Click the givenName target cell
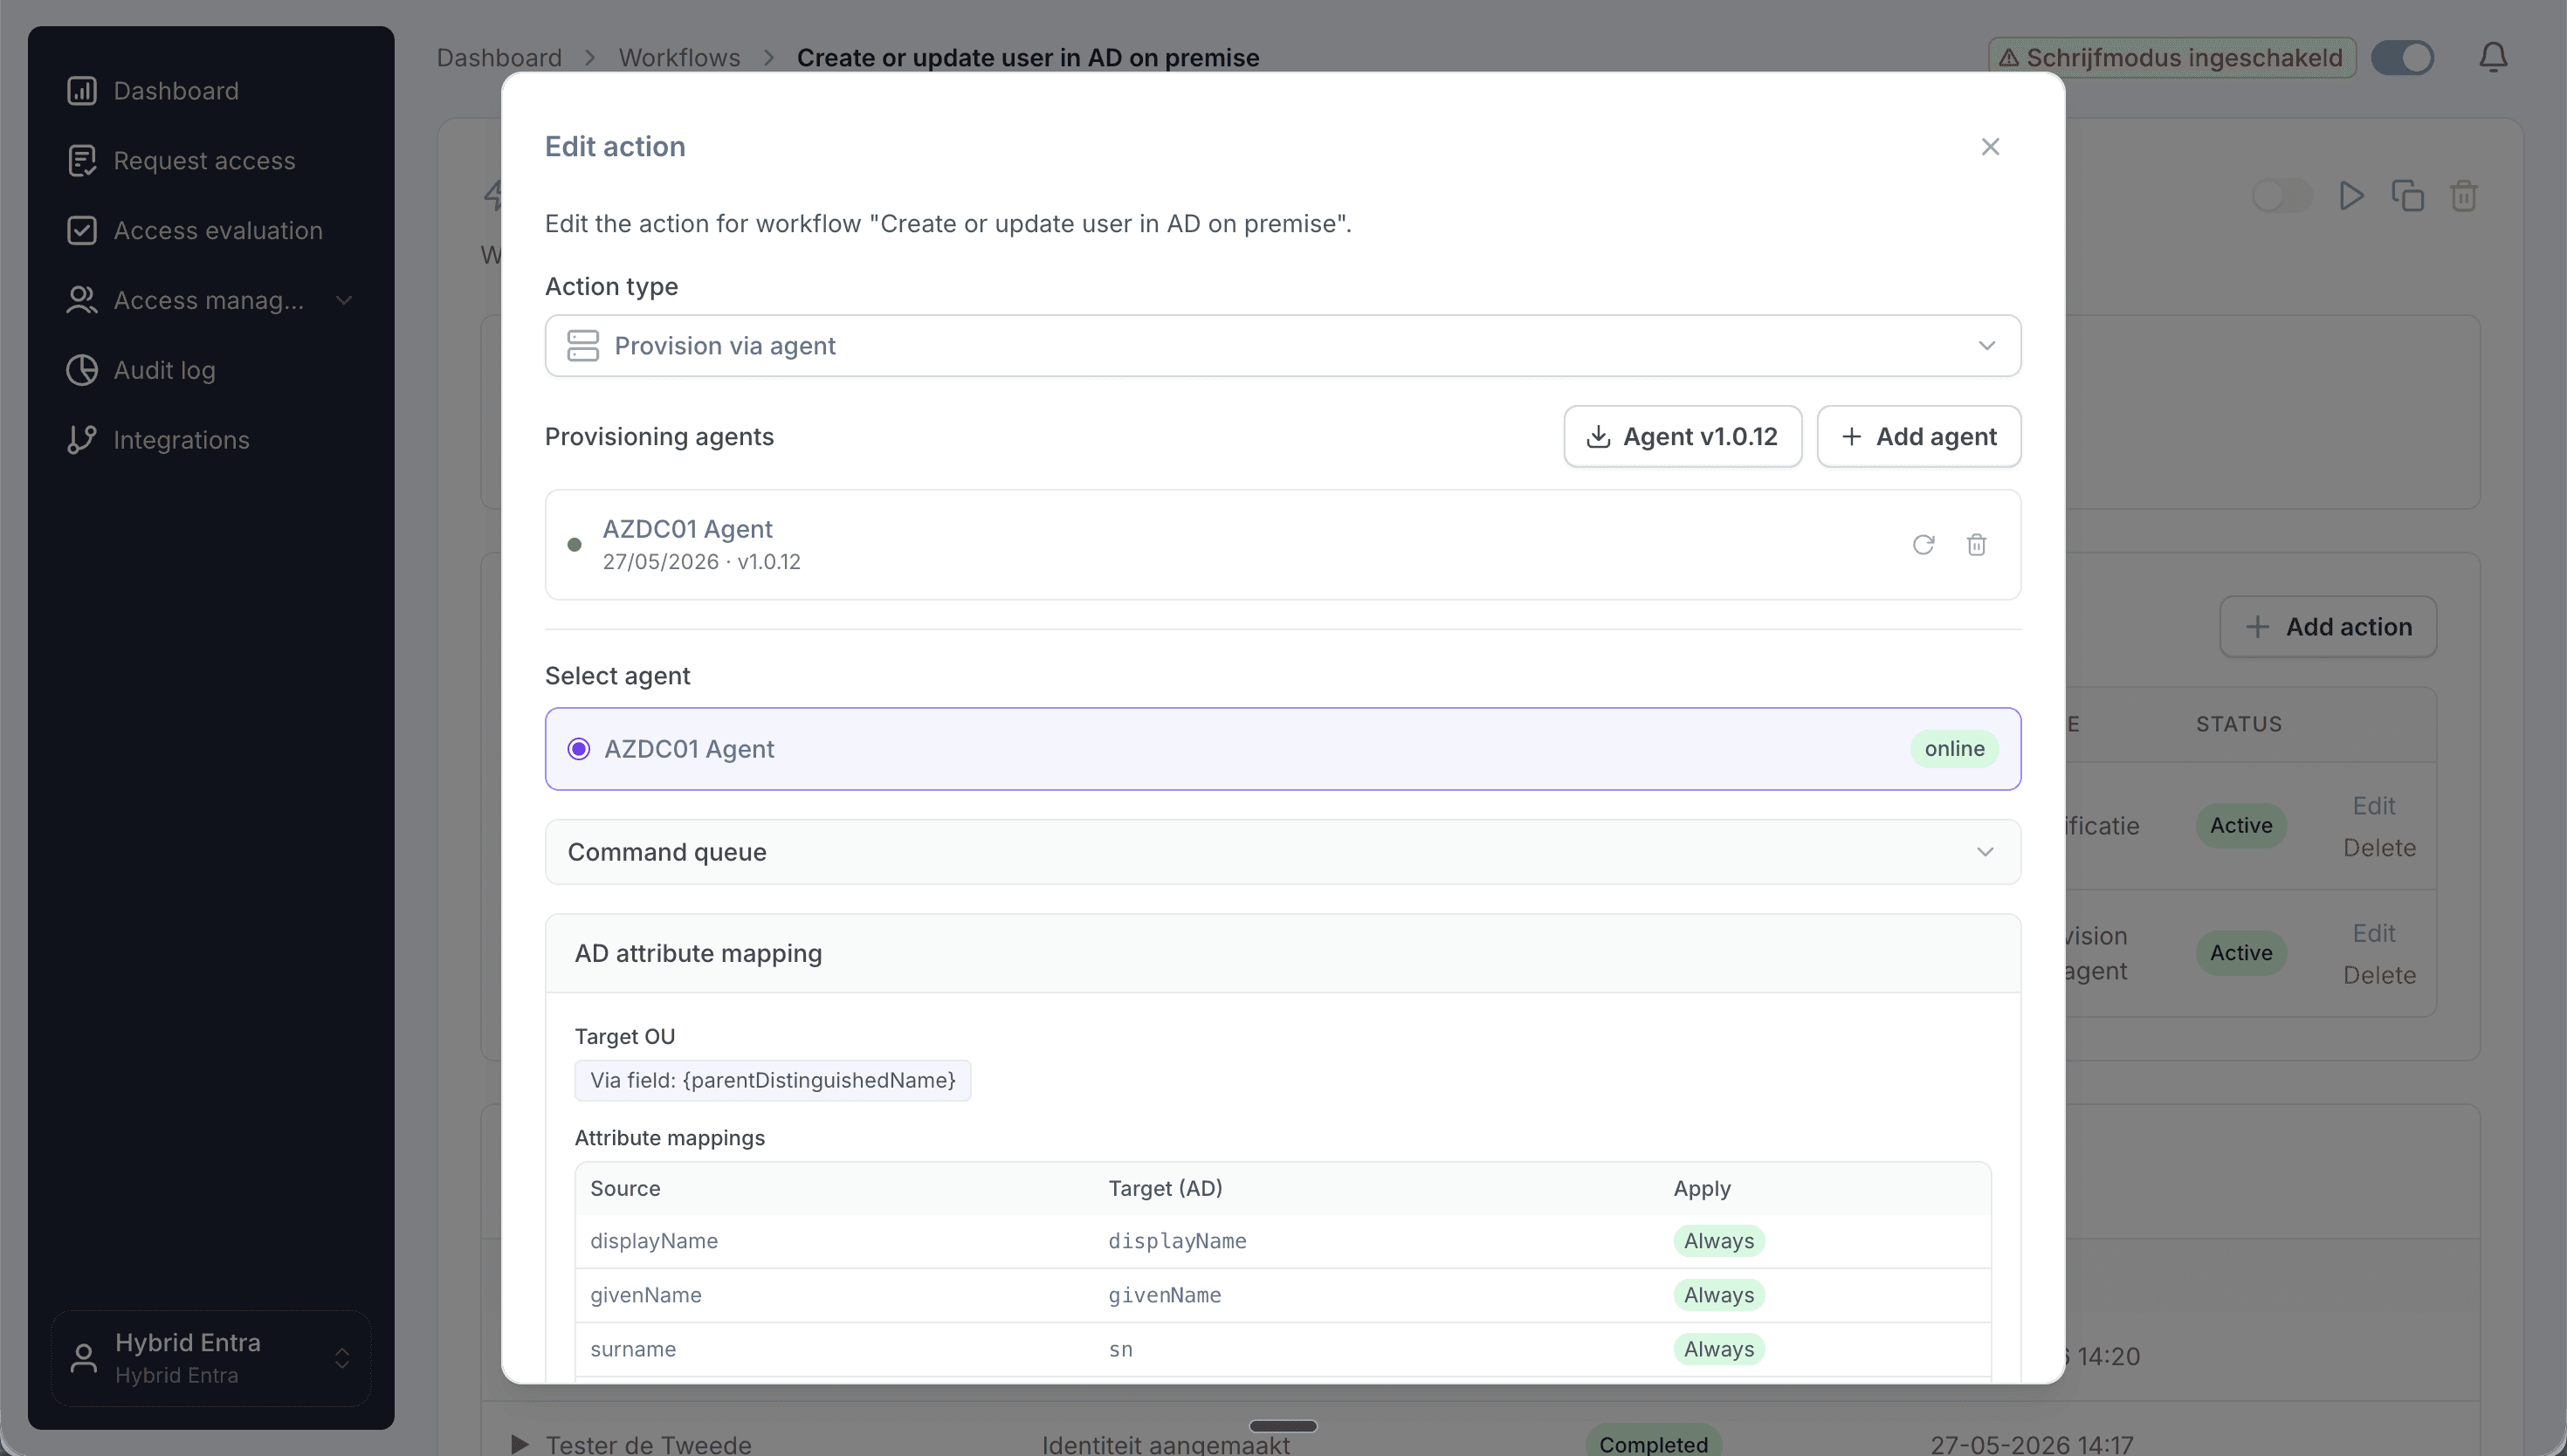 [1164, 1295]
